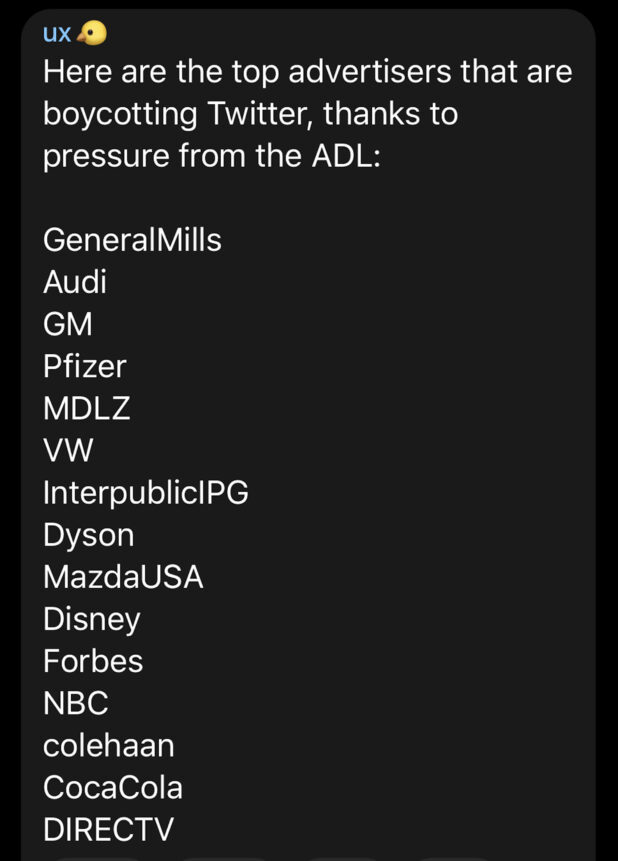Tap on the Disney line

tap(92, 619)
